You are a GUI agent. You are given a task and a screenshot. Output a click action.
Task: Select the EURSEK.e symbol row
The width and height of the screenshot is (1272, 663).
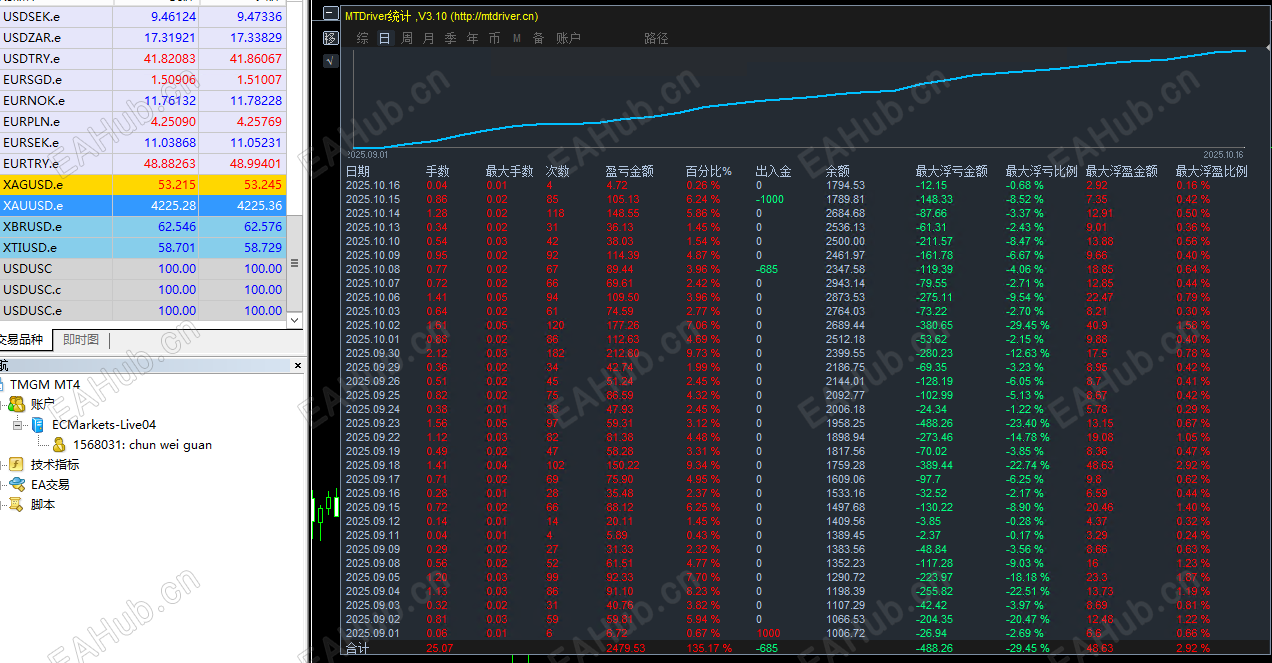coord(143,142)
